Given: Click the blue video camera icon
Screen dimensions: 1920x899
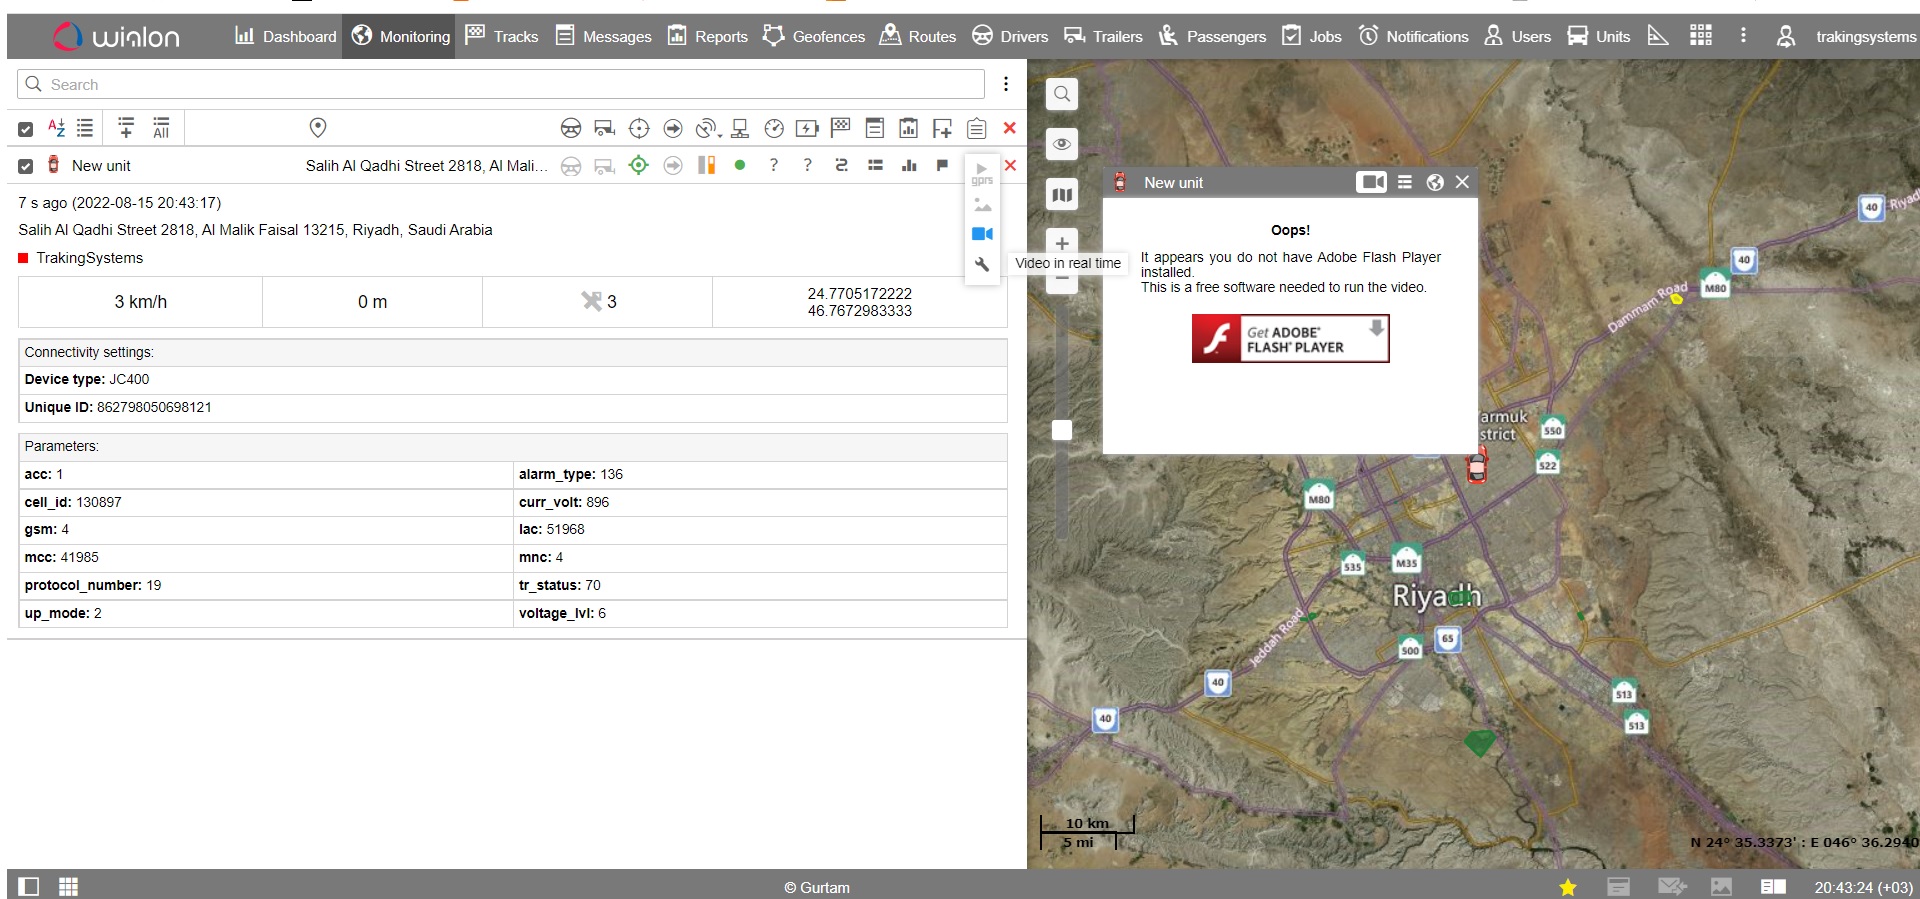Looking at the screenshot, I should [x=982, y=234].
